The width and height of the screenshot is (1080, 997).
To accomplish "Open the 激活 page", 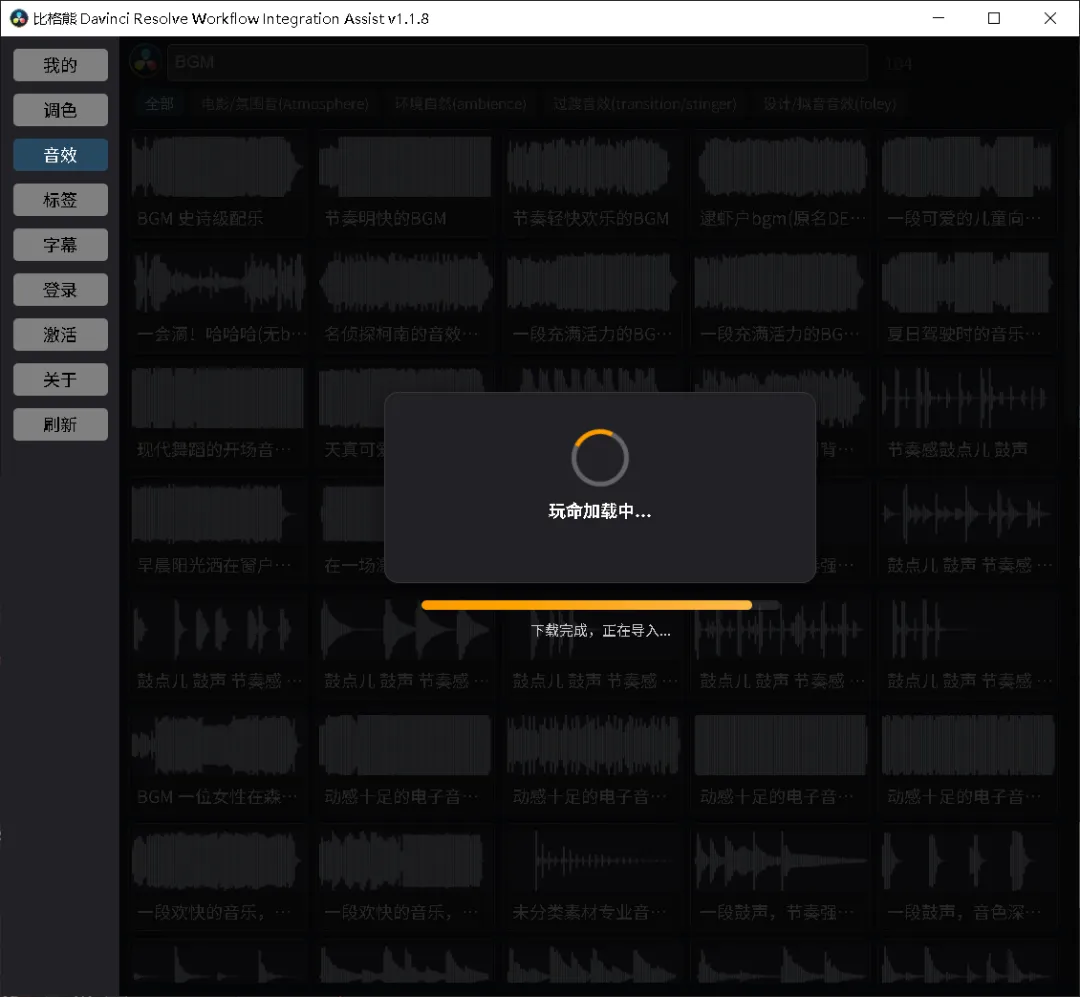I will [x=61, y=334].
